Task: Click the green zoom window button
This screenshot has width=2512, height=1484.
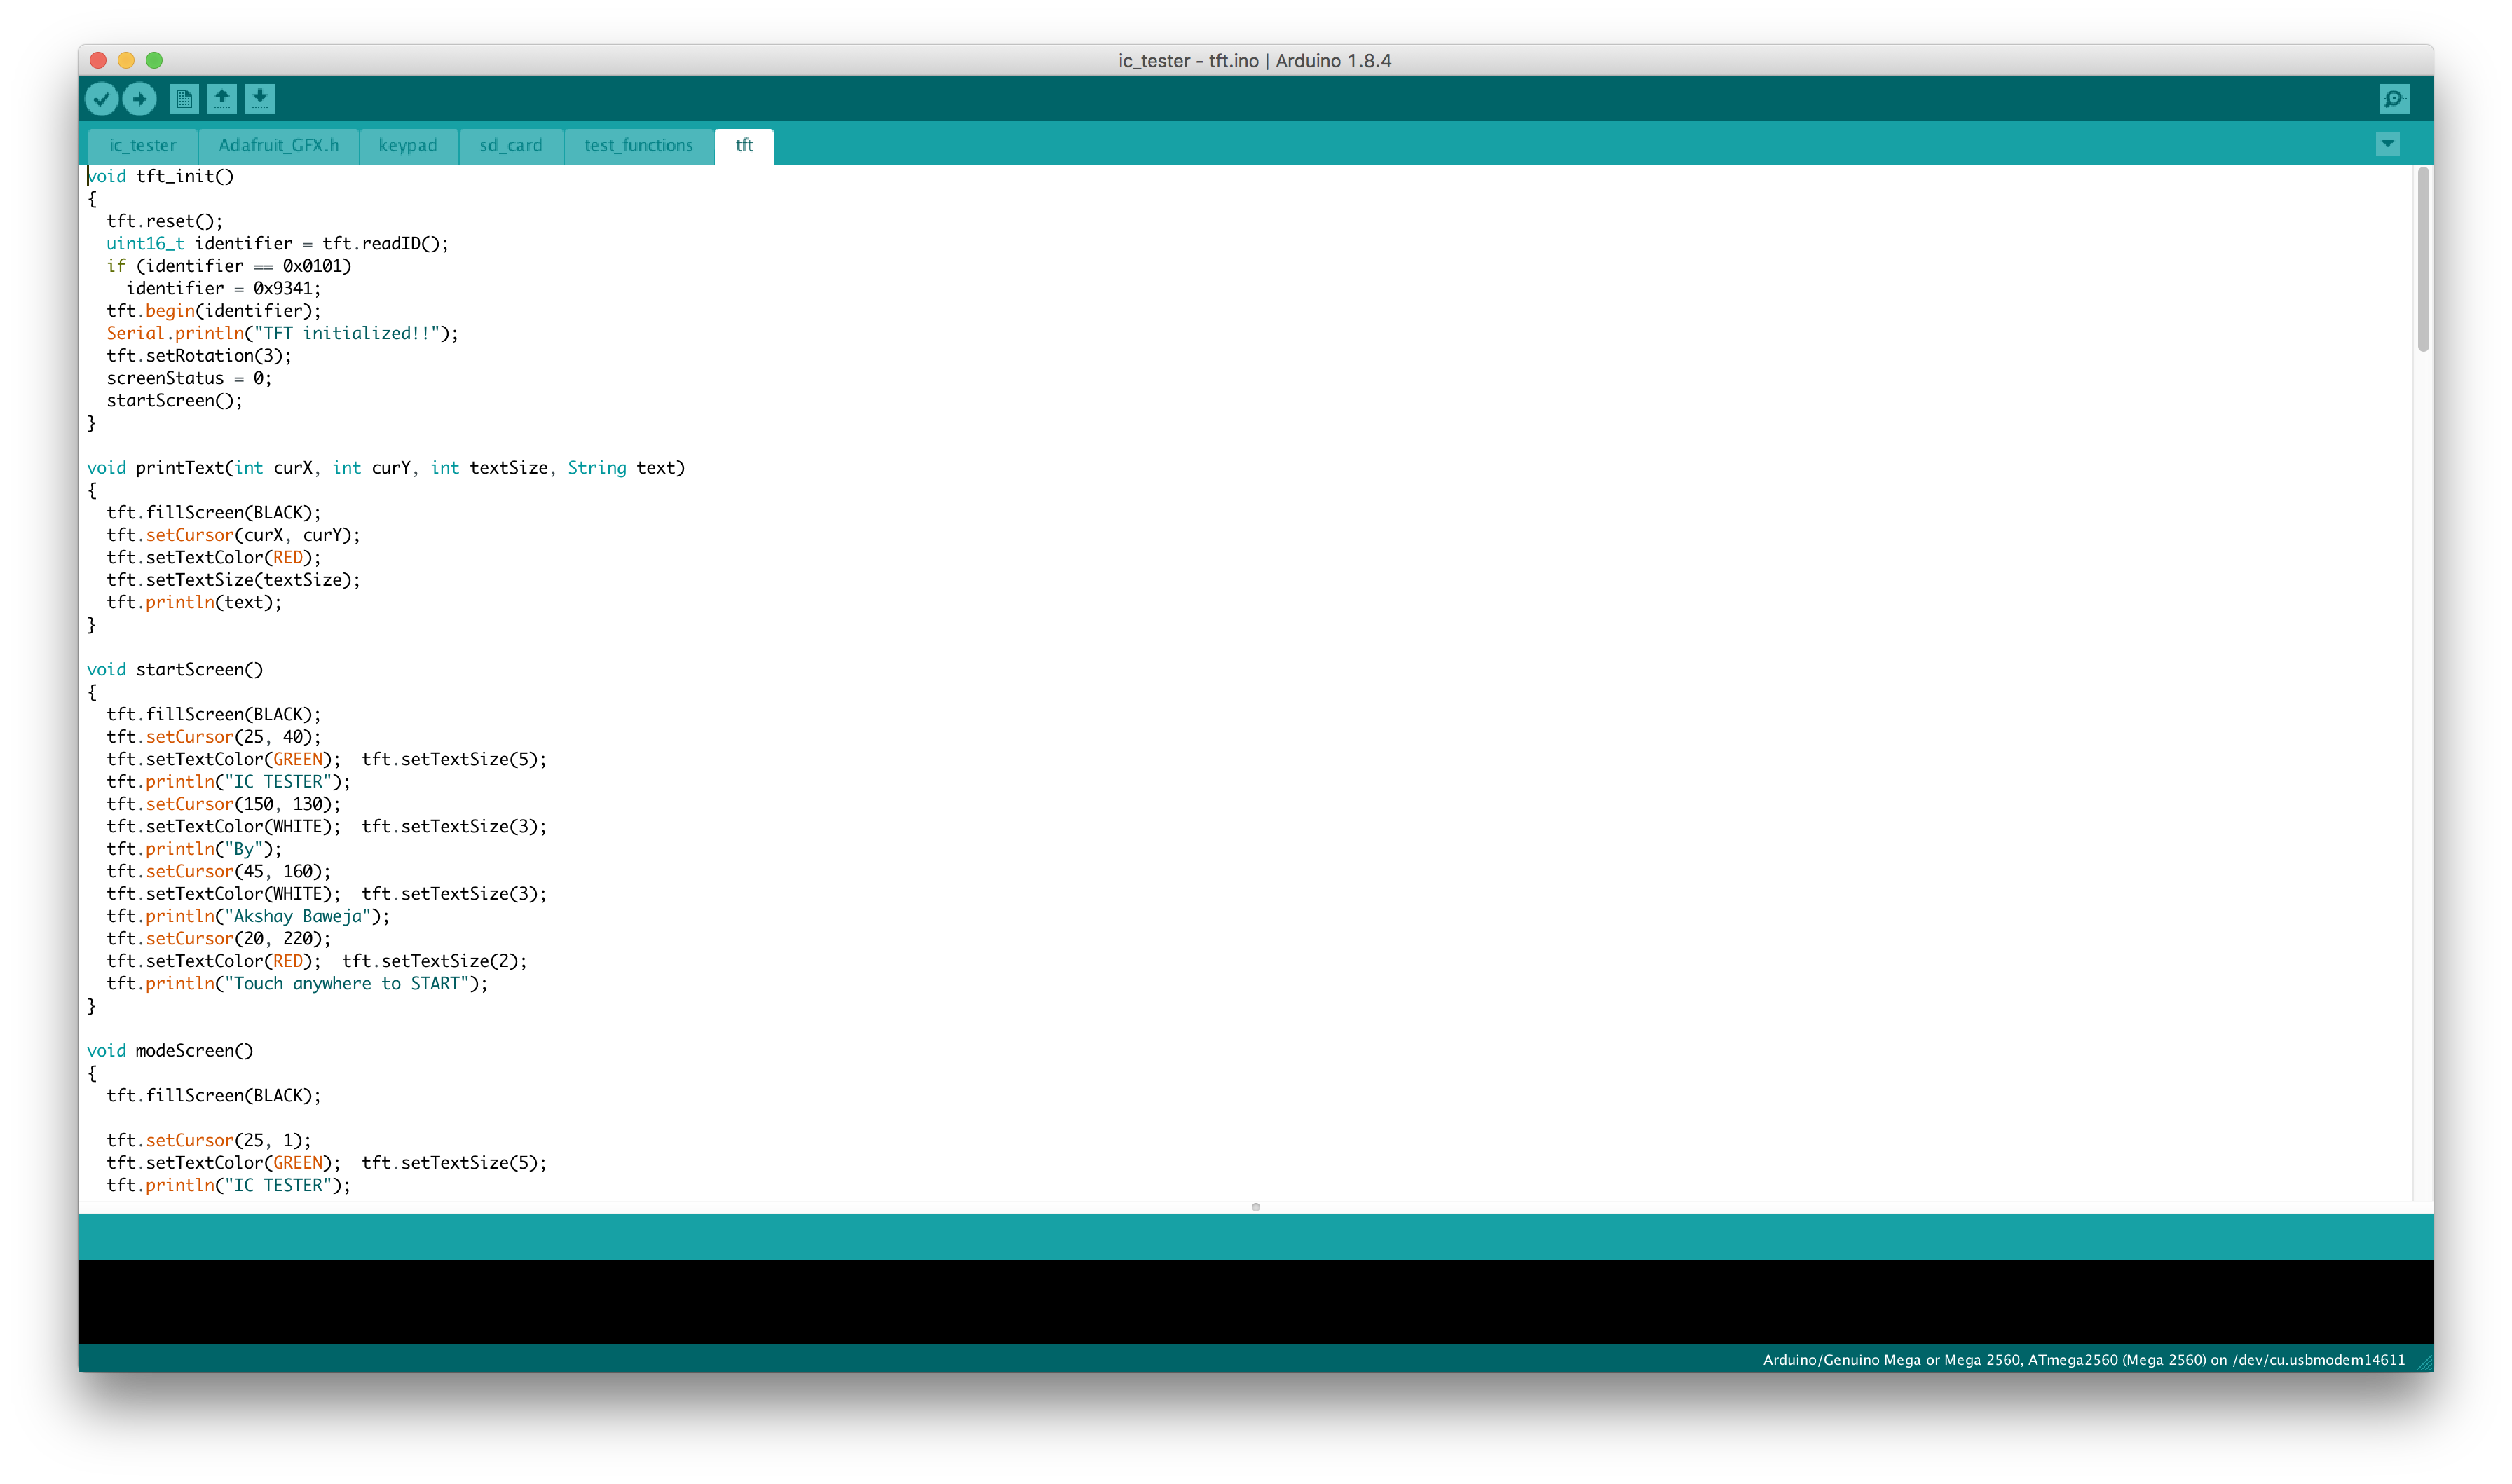Action: click(x=154, y=60)
